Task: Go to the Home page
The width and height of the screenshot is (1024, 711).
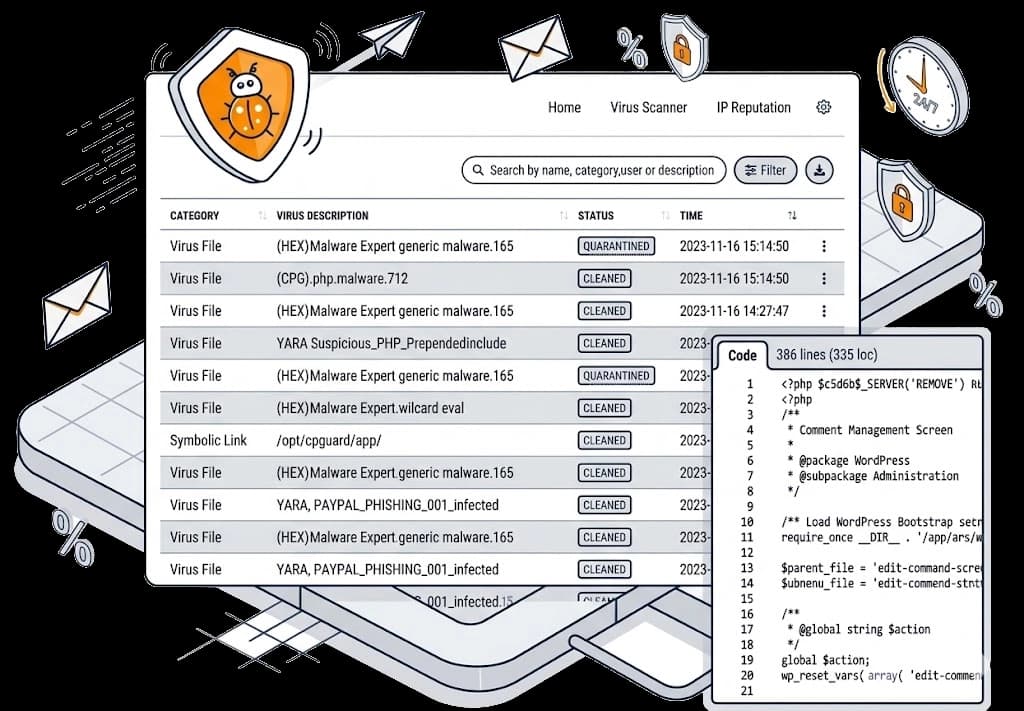Action: click(x=564, y=108)
